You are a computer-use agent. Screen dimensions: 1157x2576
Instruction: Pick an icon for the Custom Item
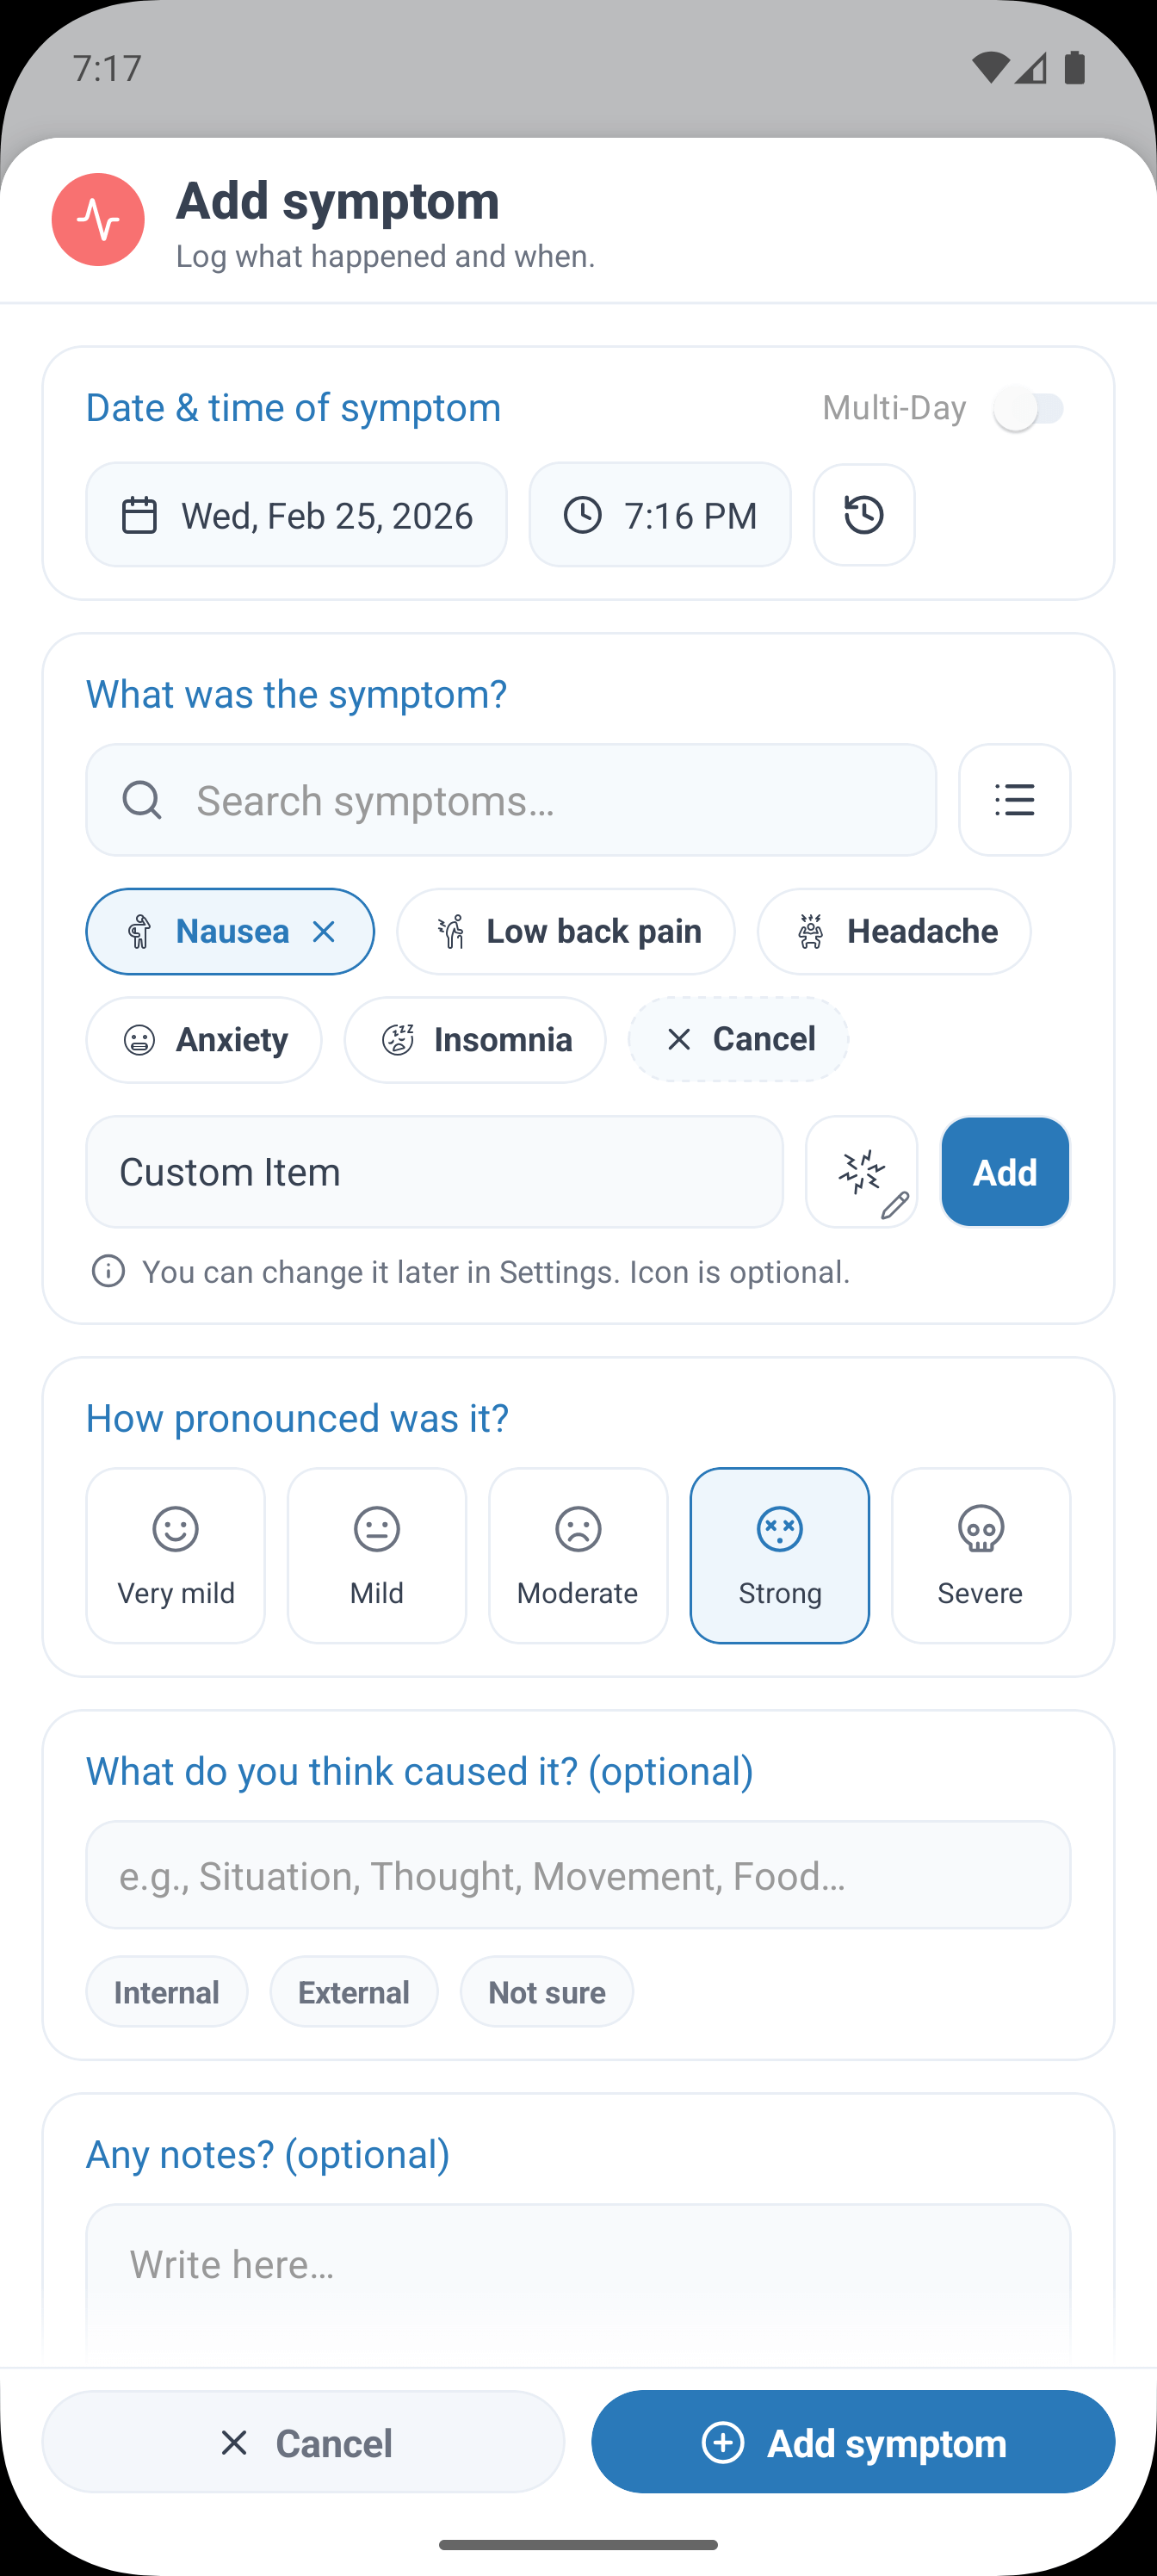click(861, 1172)
